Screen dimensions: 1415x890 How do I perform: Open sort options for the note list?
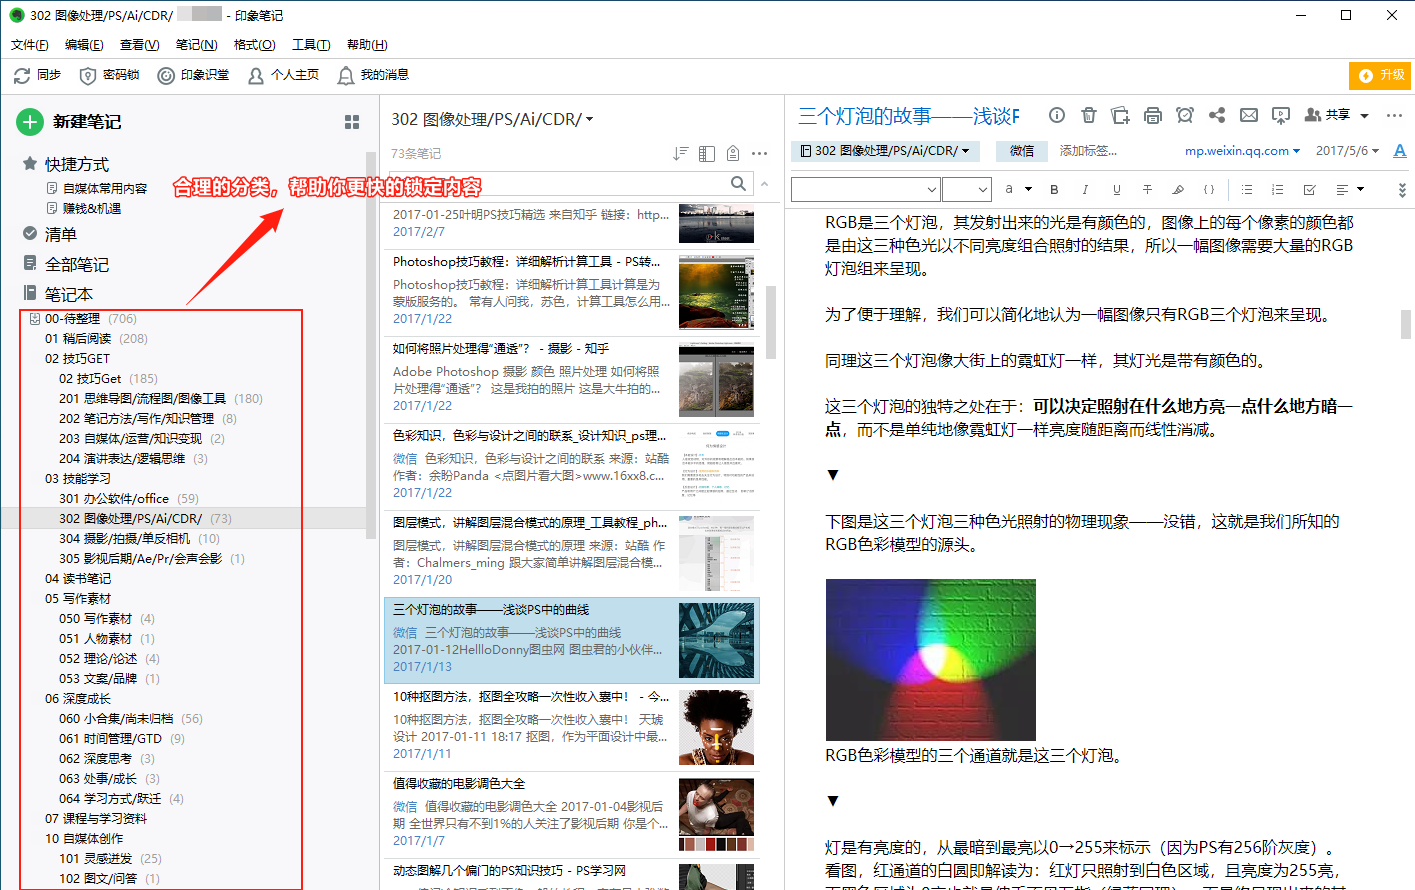(x=681, y=153)
